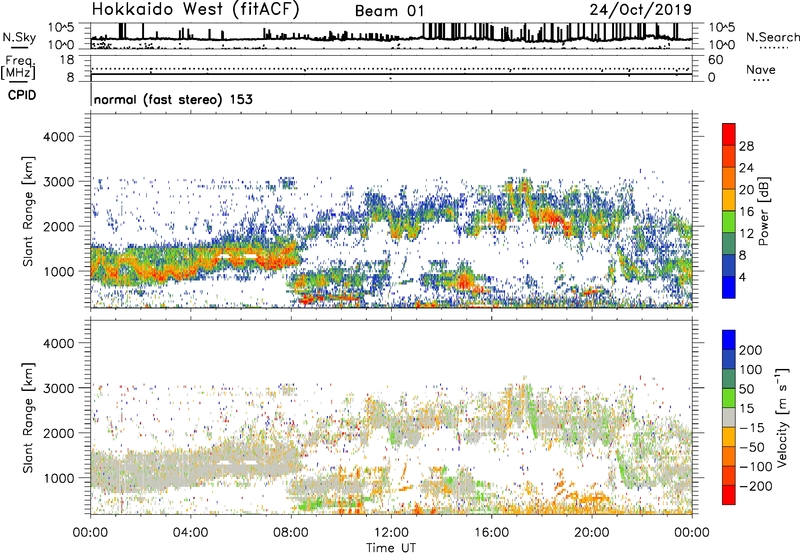
Task: Pick the bright green 15–50 velocity swatch
Action: pyautogui.click(x=729, y=398)
